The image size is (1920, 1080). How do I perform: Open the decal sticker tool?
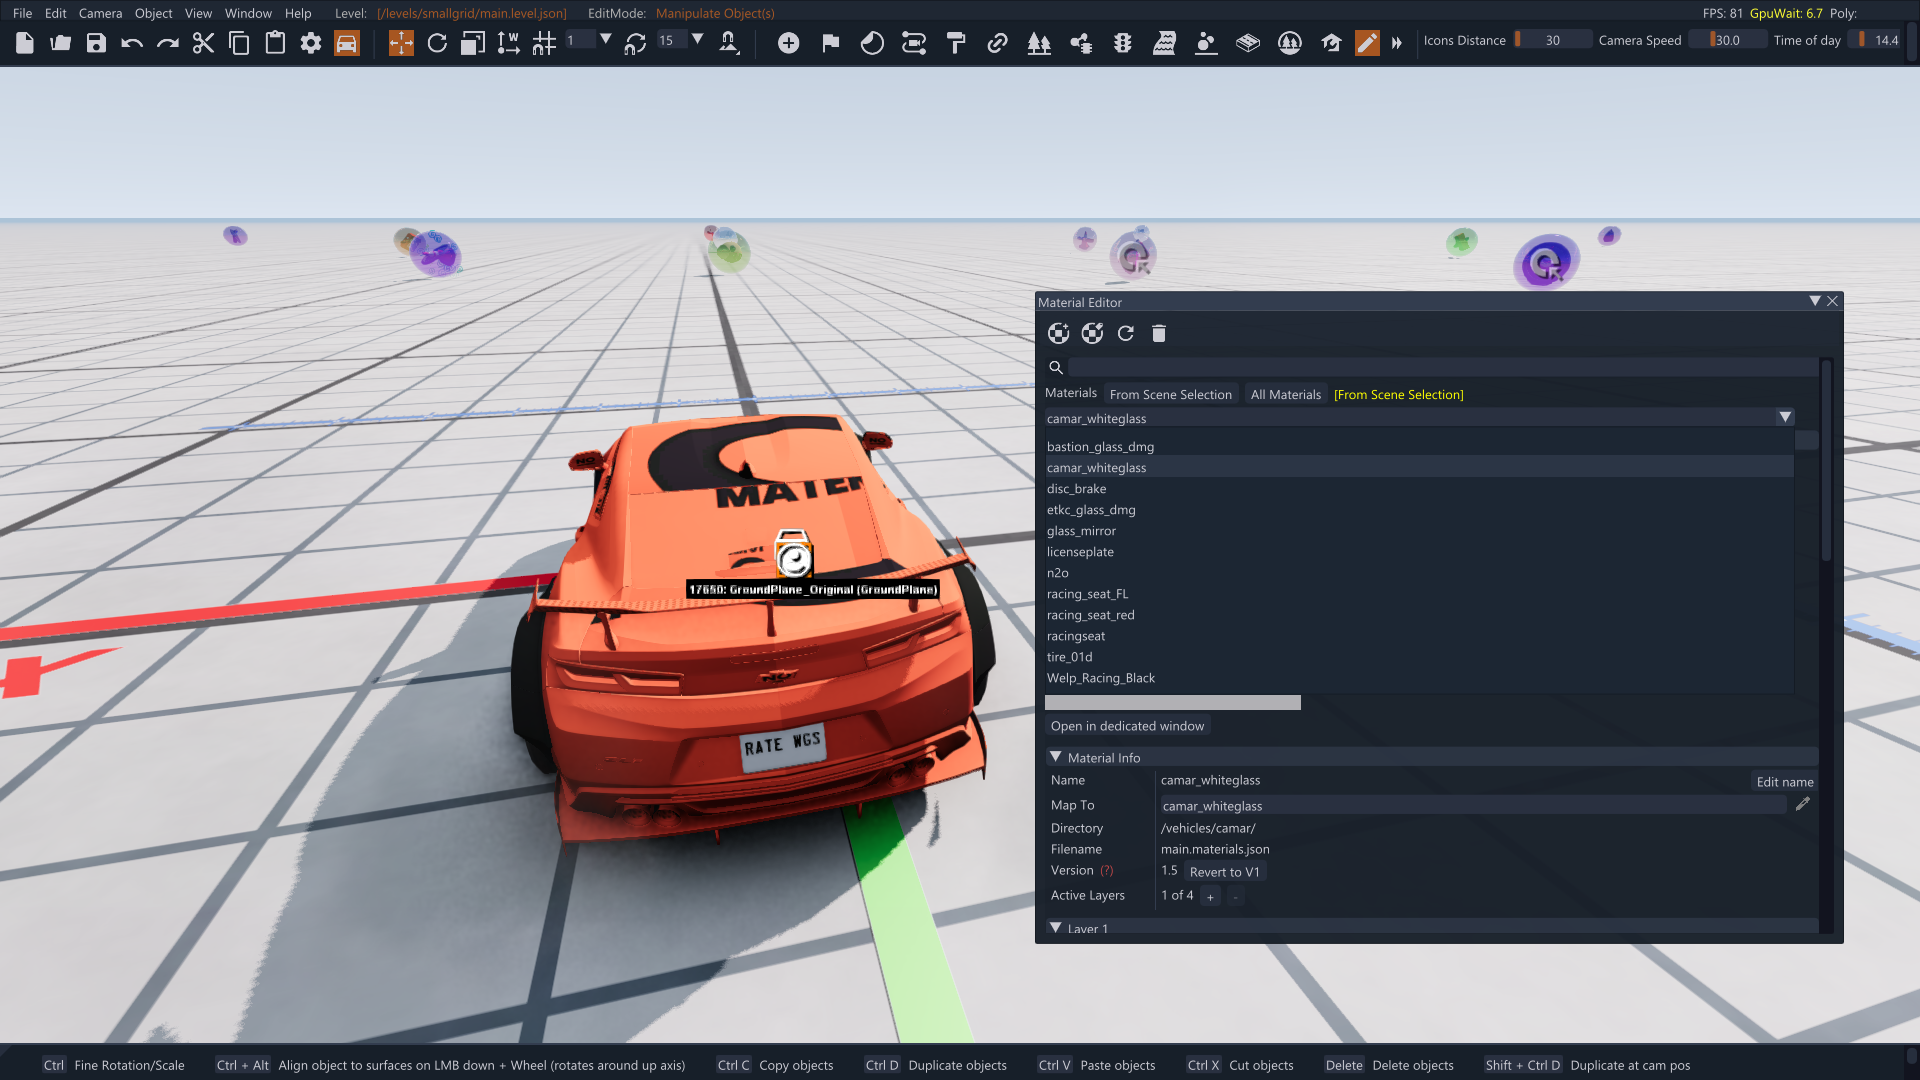pos(872,43)
